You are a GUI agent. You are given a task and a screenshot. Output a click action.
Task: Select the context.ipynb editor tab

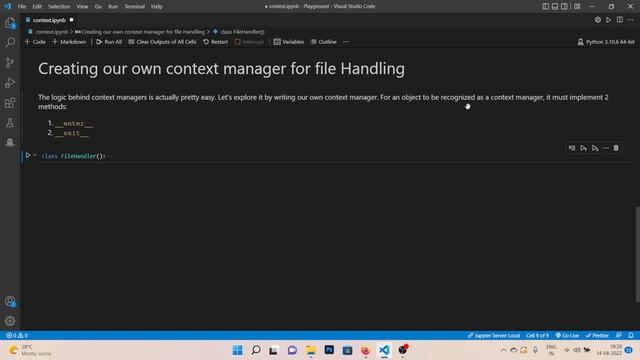click(49, 20)
